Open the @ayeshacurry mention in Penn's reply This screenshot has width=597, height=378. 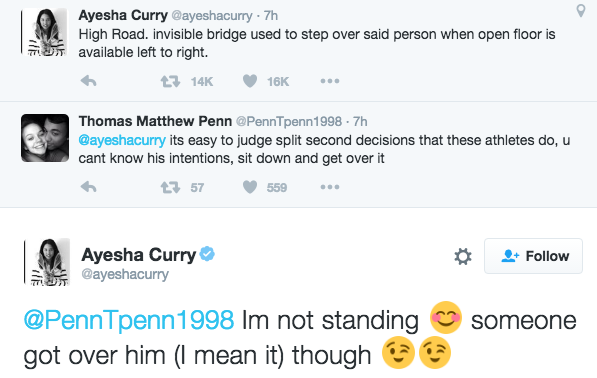pyautogui.click(x=122, y=140)
